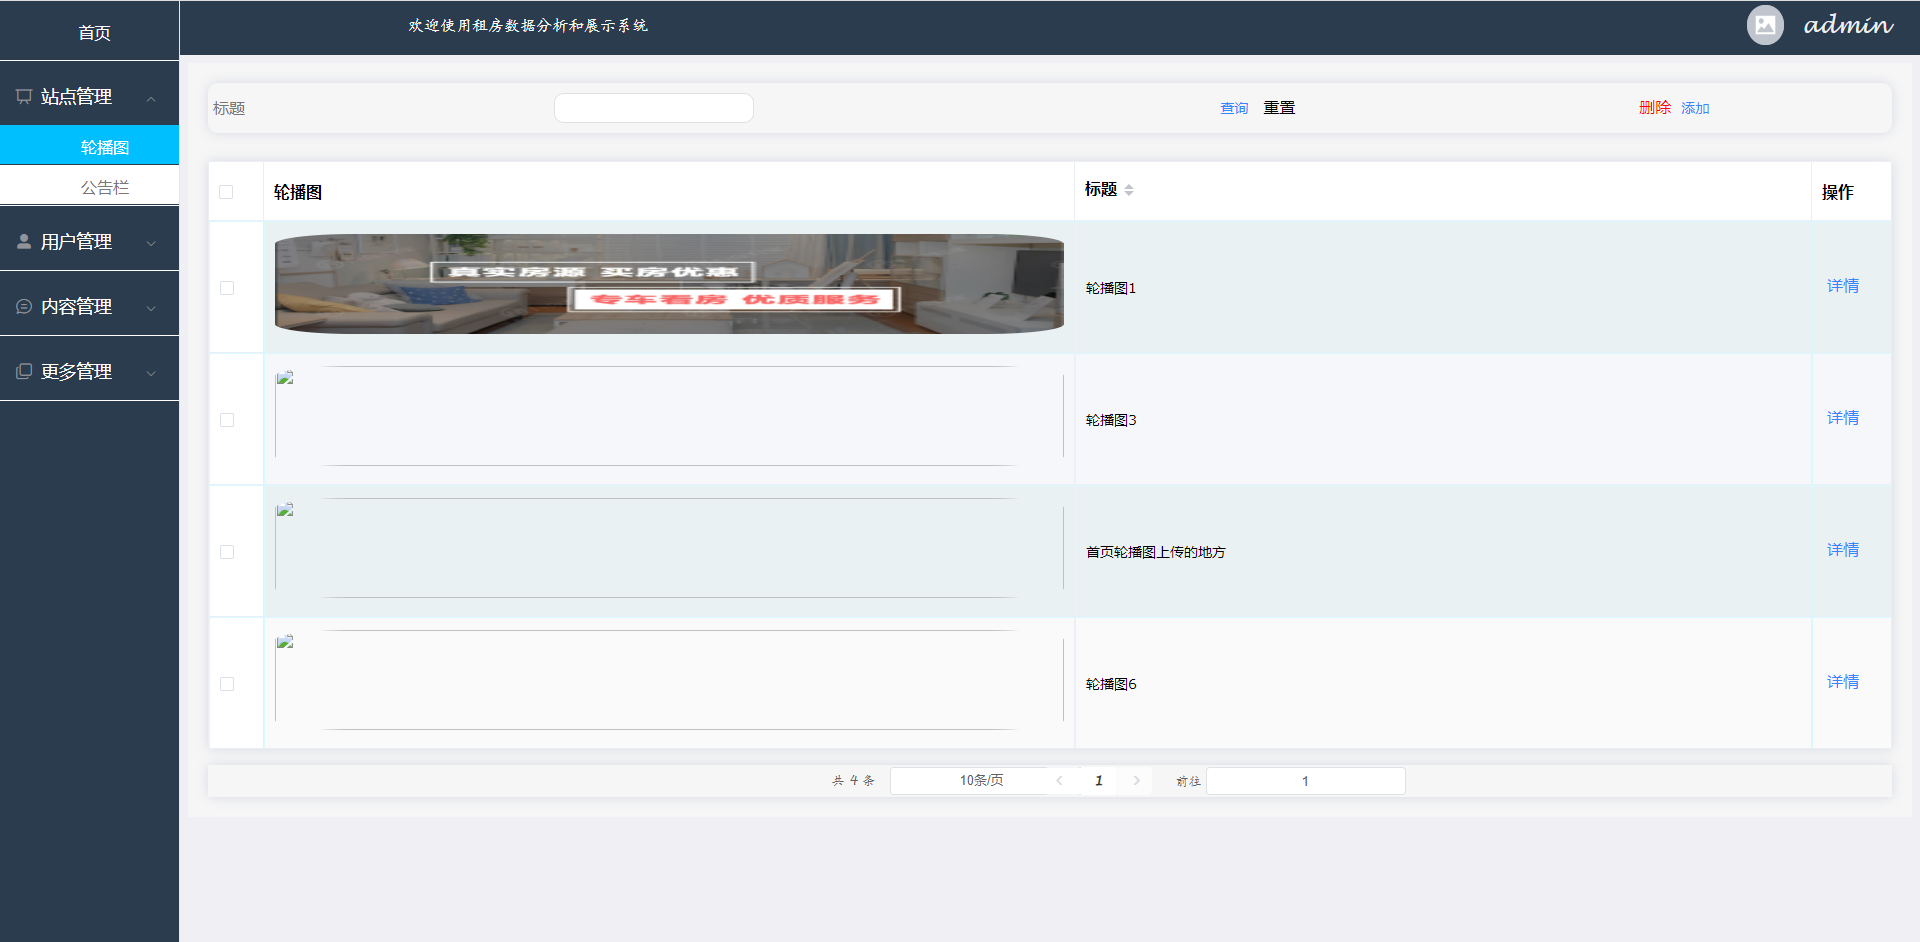
Task: Switch to the 公告栏 sidebar item
Action: click(107, 186)
